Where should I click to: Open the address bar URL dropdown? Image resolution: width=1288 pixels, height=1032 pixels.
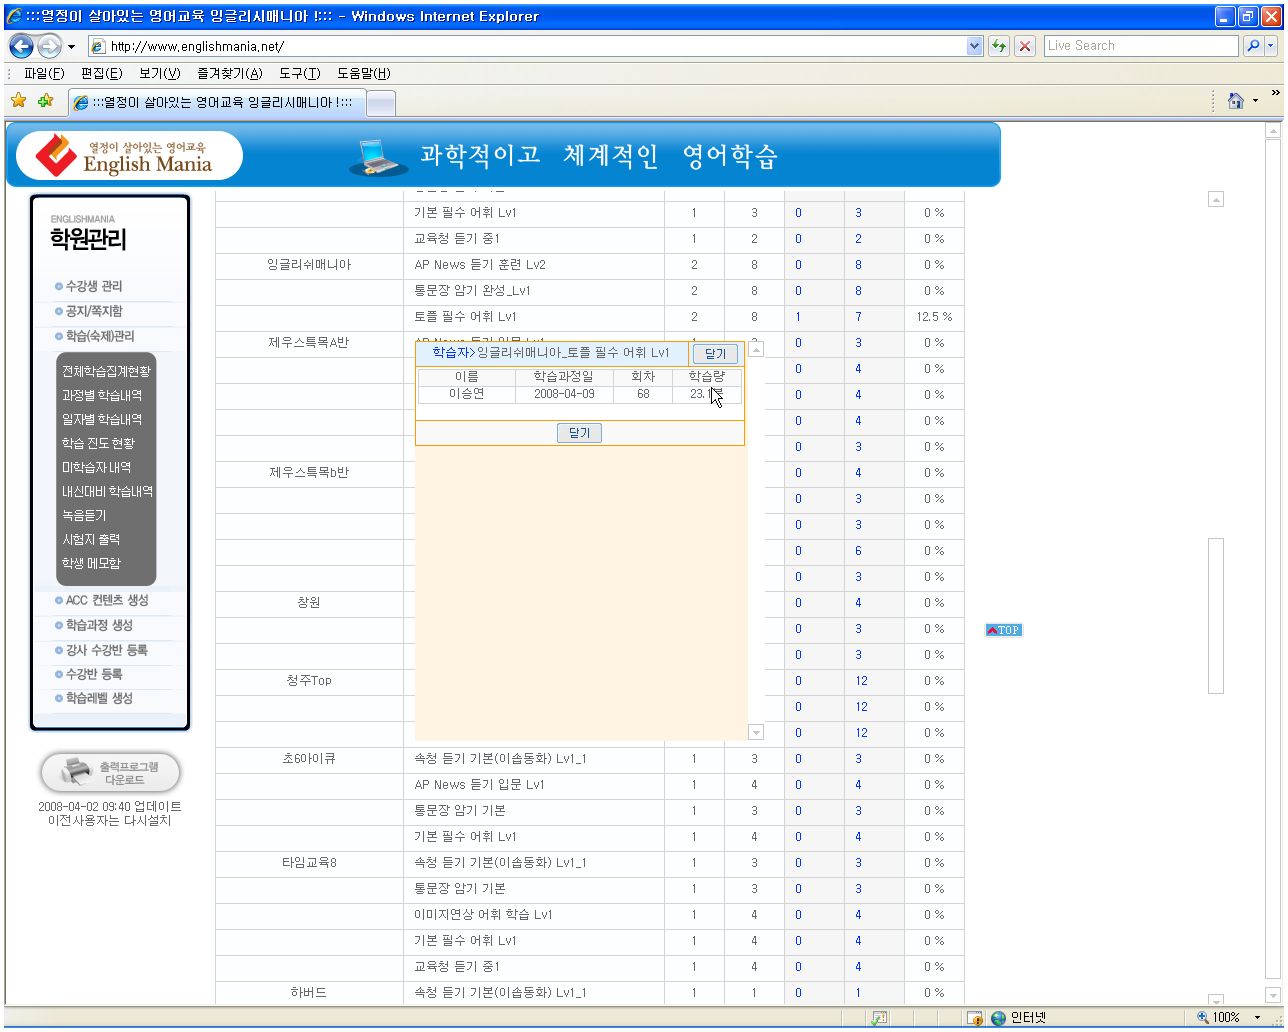[975, 46]
